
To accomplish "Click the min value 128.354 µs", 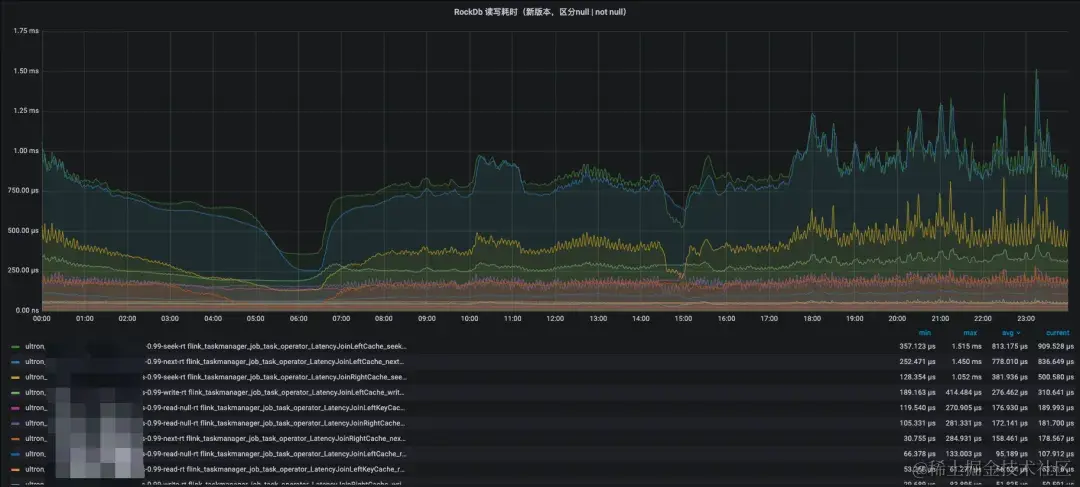I will [917, 377].
